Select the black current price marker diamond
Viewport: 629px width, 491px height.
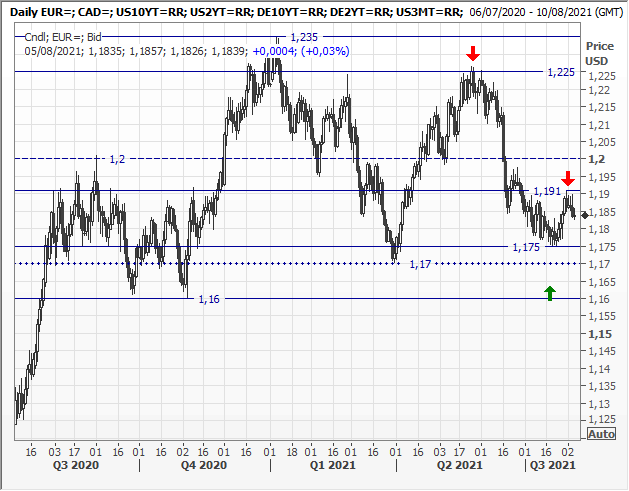click(584, 215)
